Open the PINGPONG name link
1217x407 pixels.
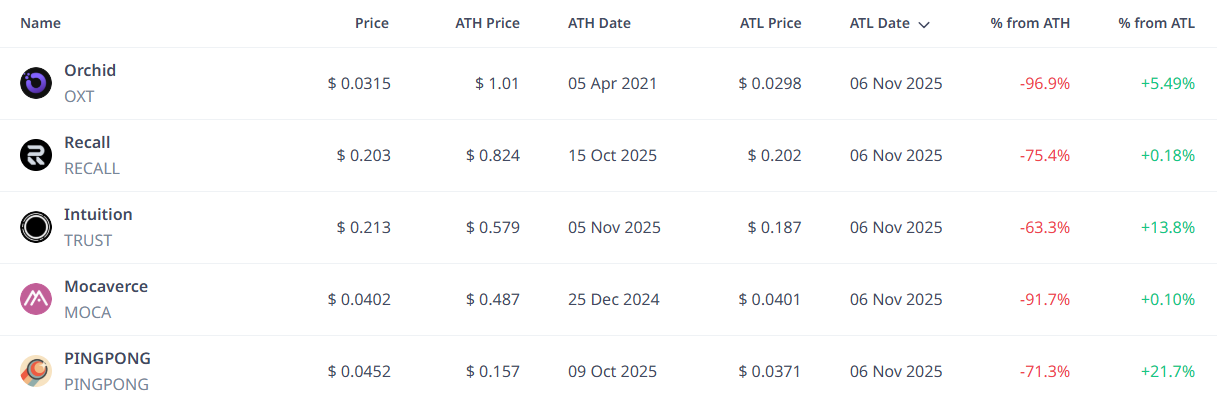tap(107, 359)
